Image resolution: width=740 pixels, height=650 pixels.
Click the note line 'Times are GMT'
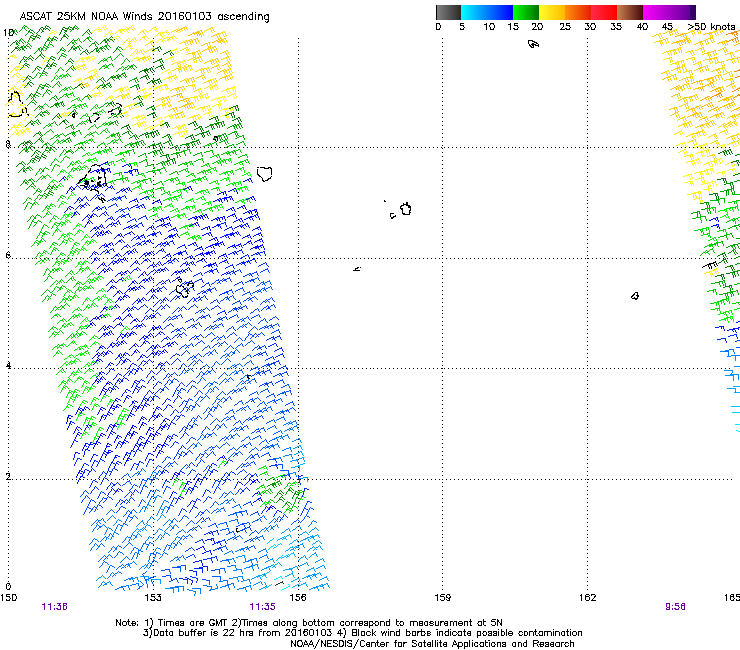point(191,623)
